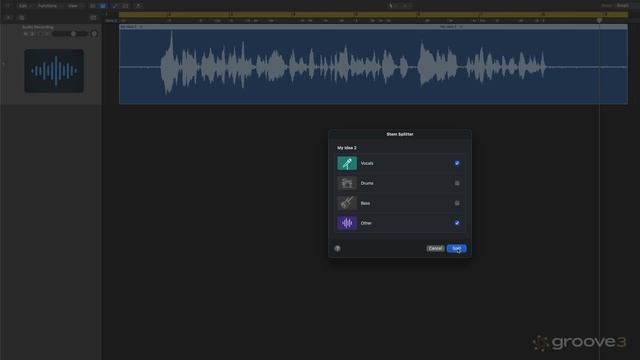Click the 'Other' stem label

coord(366,223)
